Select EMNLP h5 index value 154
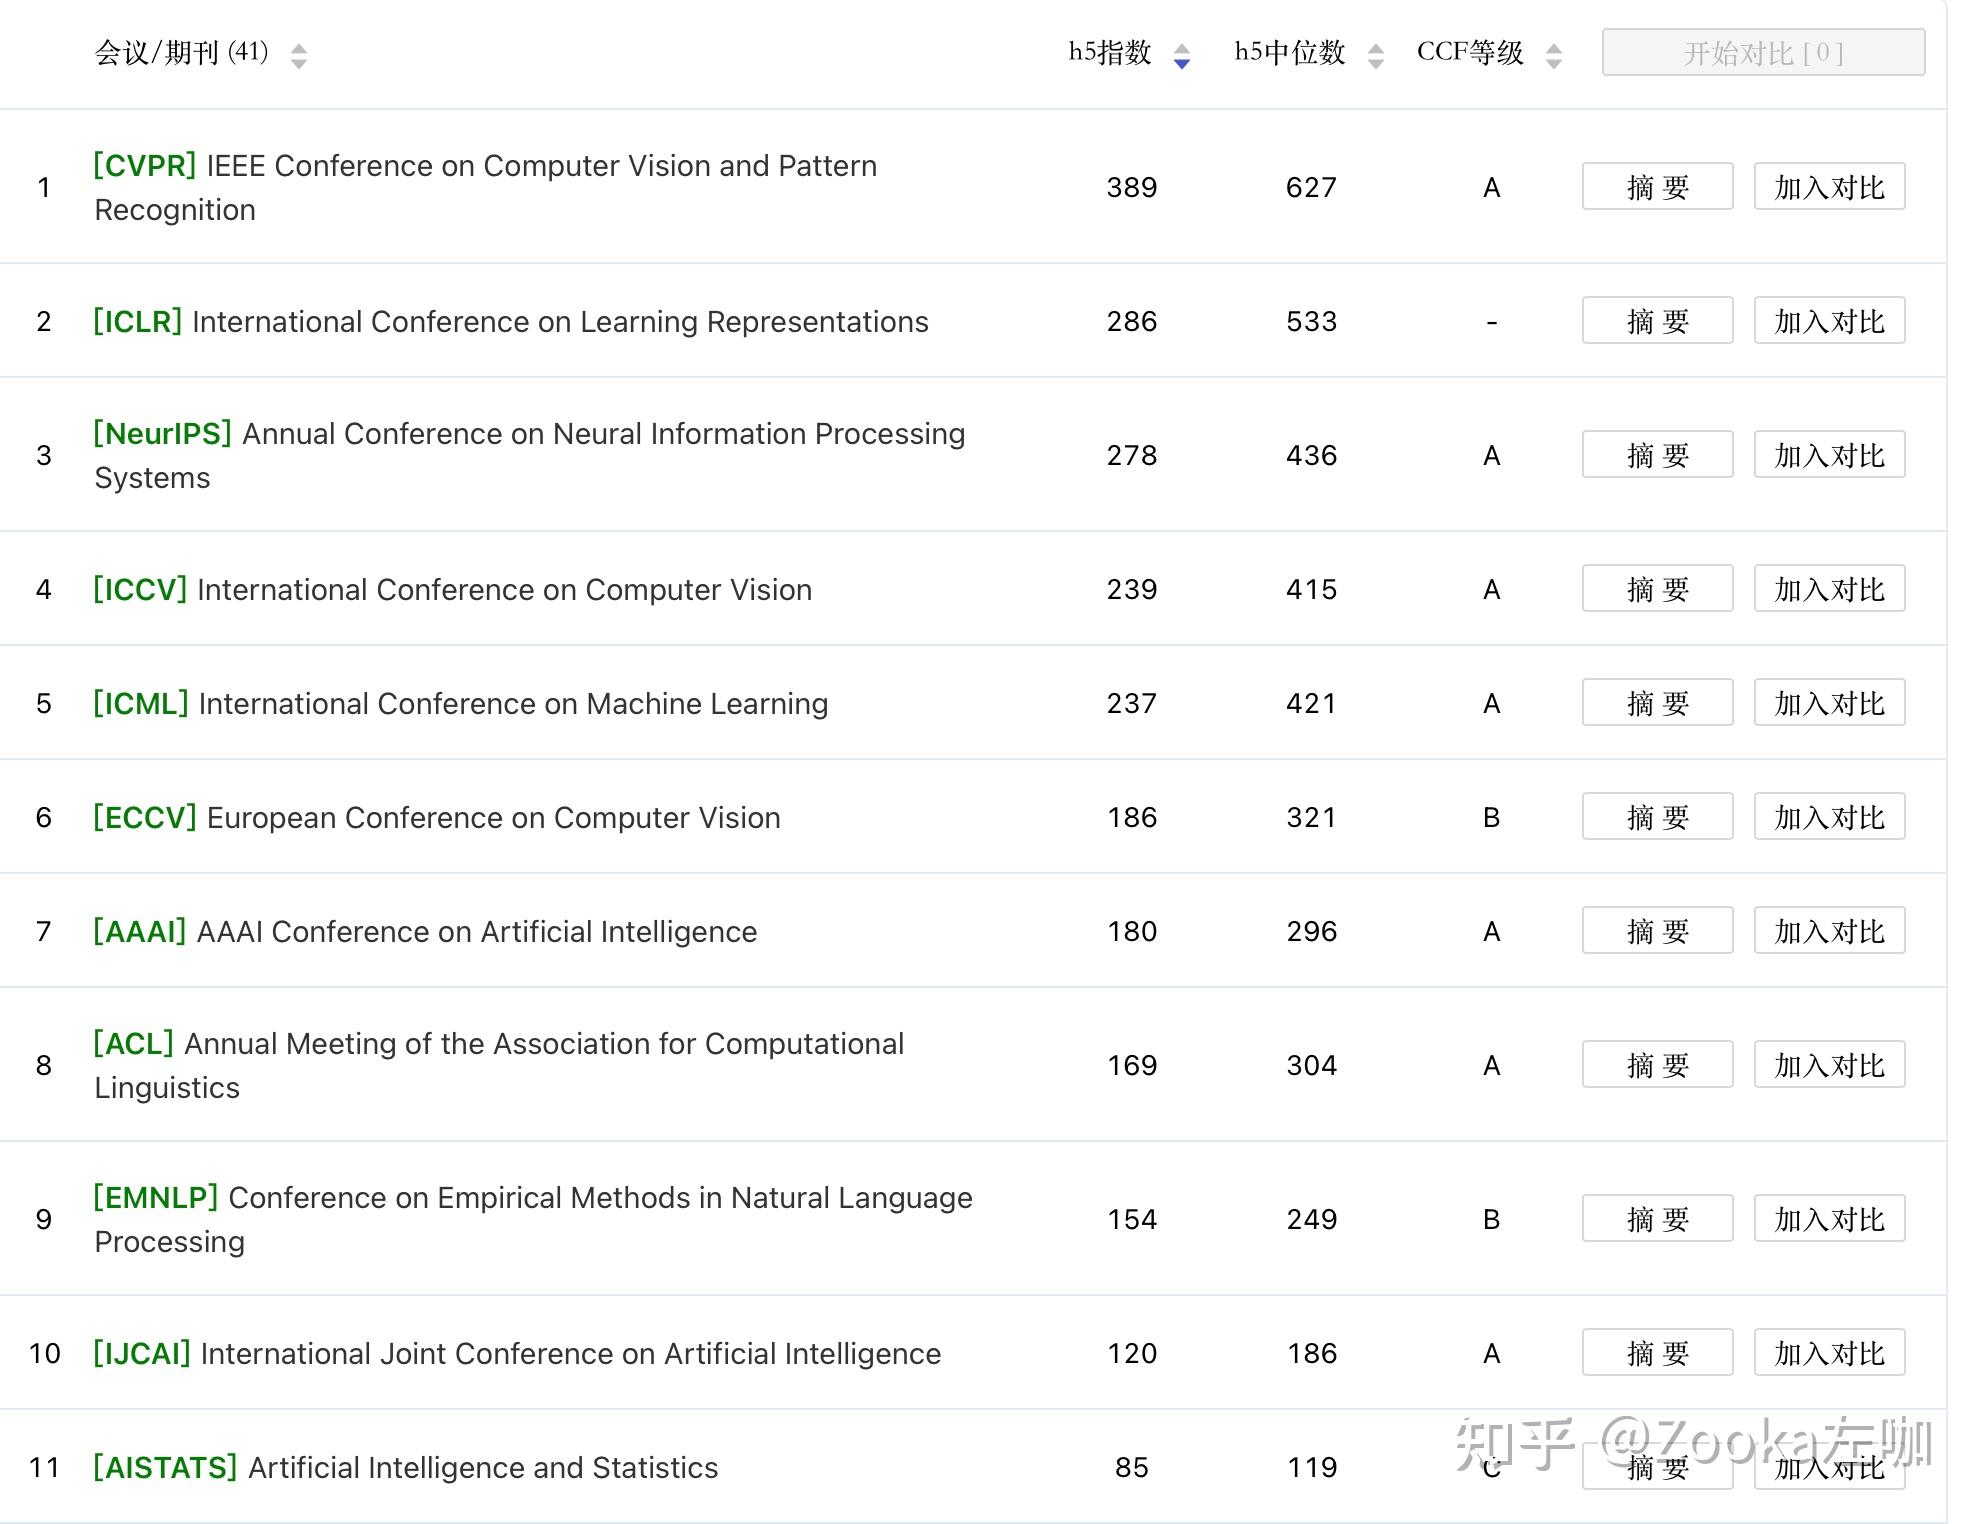Viewport: 1984px width, 1524px height. [1132, 1220]
